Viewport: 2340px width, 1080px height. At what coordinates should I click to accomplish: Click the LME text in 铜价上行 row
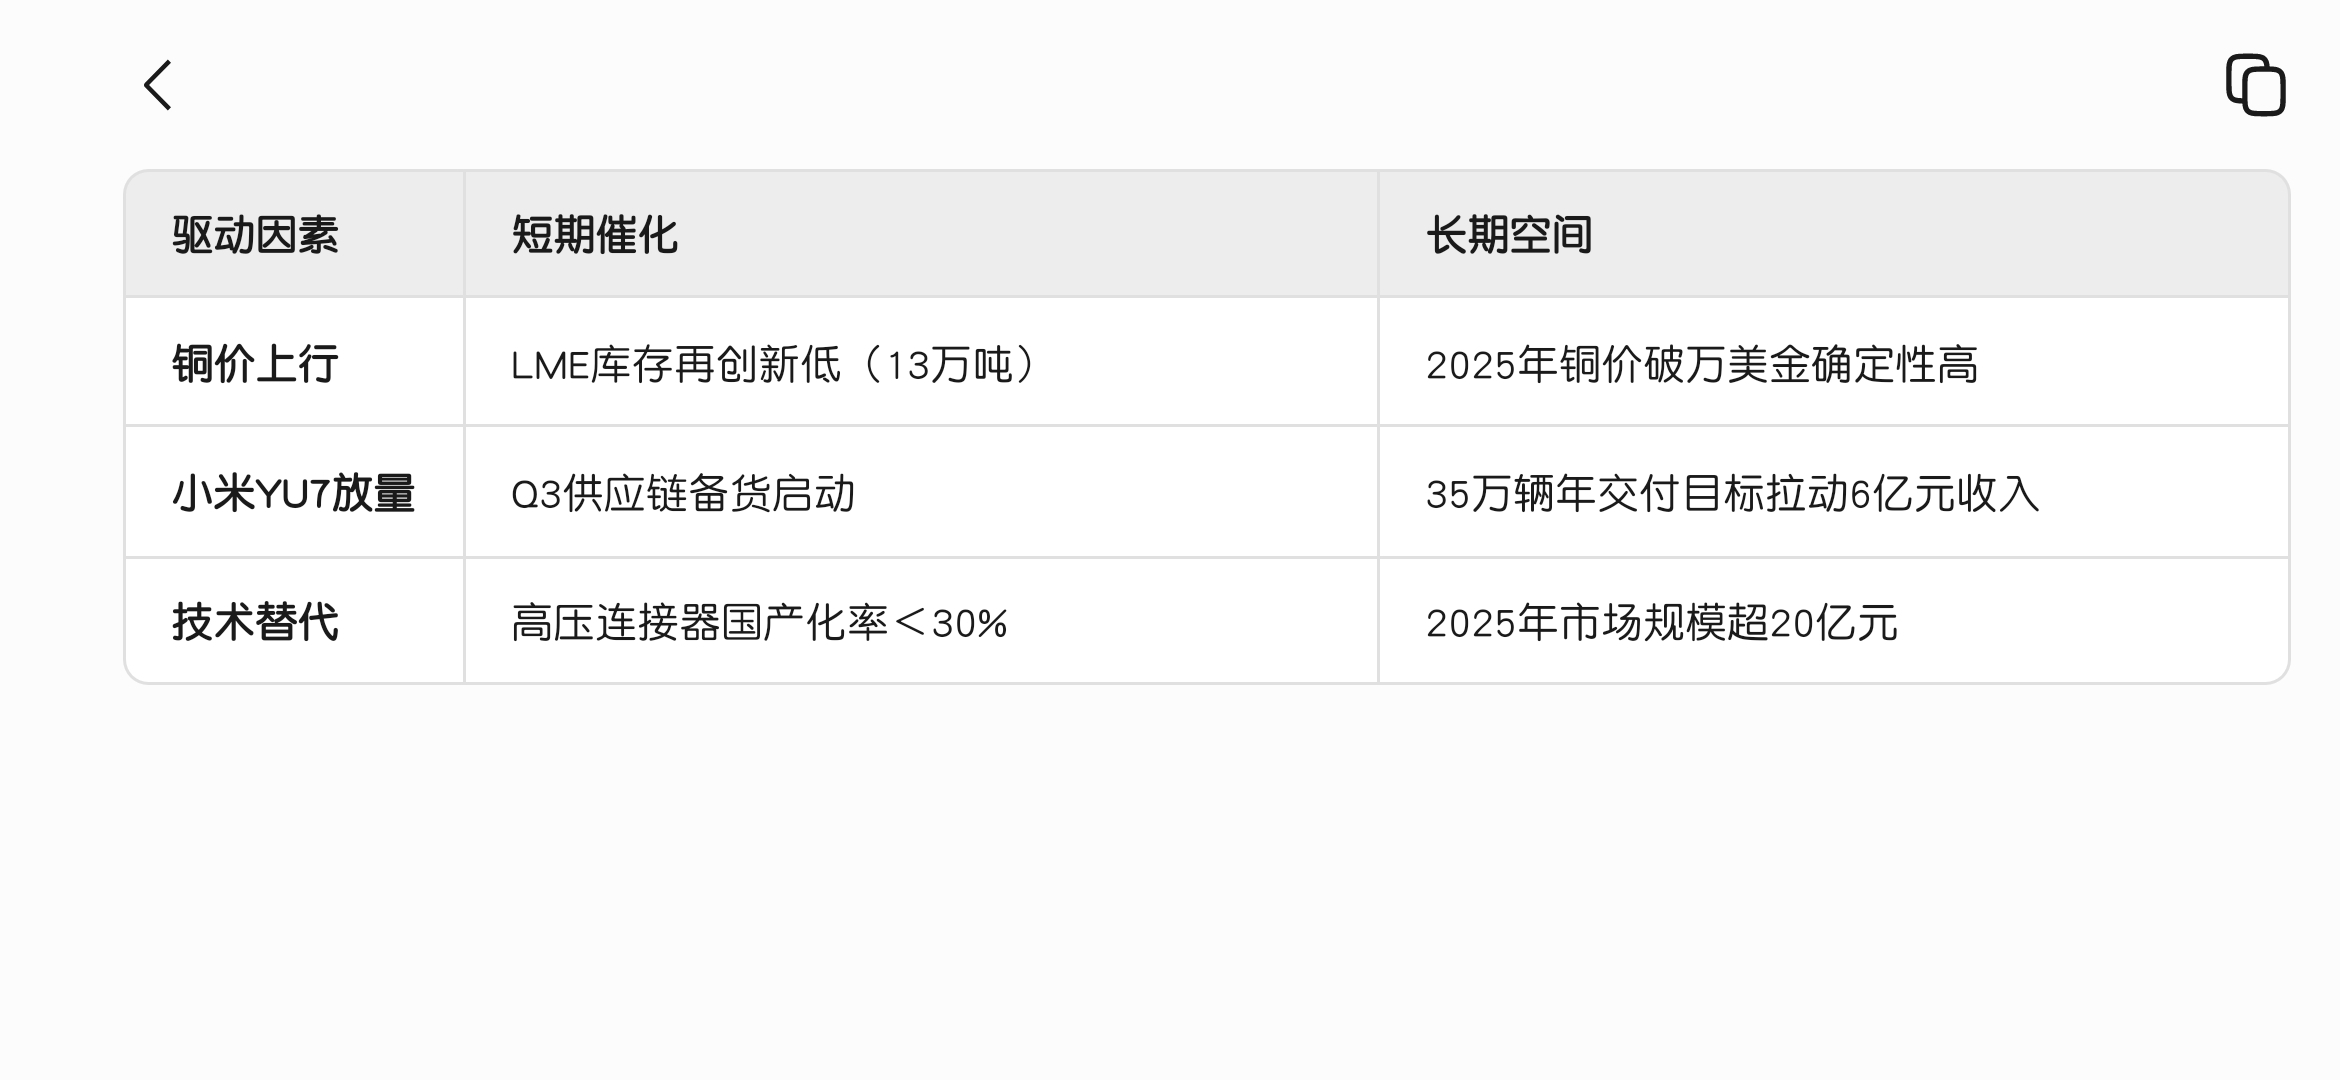(550, 366)
